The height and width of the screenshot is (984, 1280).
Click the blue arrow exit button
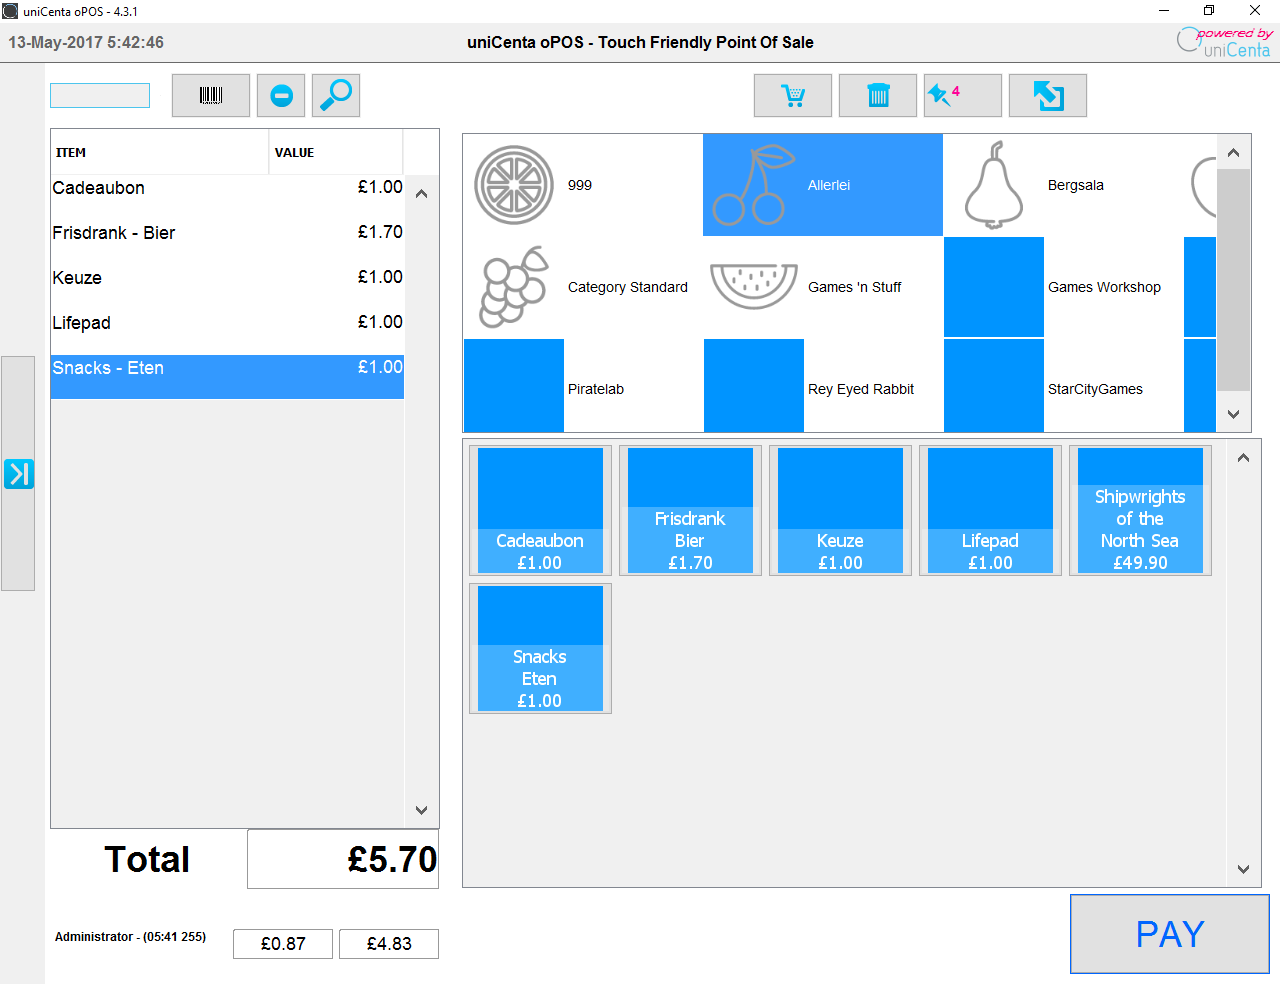pyautogui.click(x=1048, y=96)
